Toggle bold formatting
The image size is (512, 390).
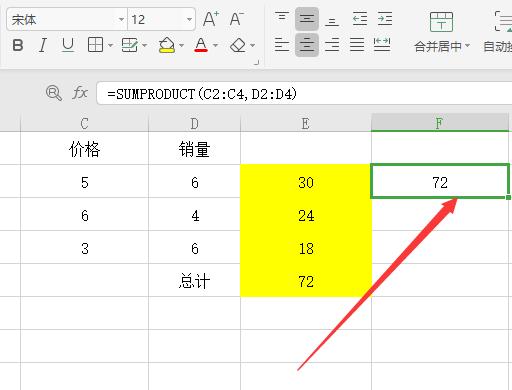pyautogui.click(x=18, y=45)
